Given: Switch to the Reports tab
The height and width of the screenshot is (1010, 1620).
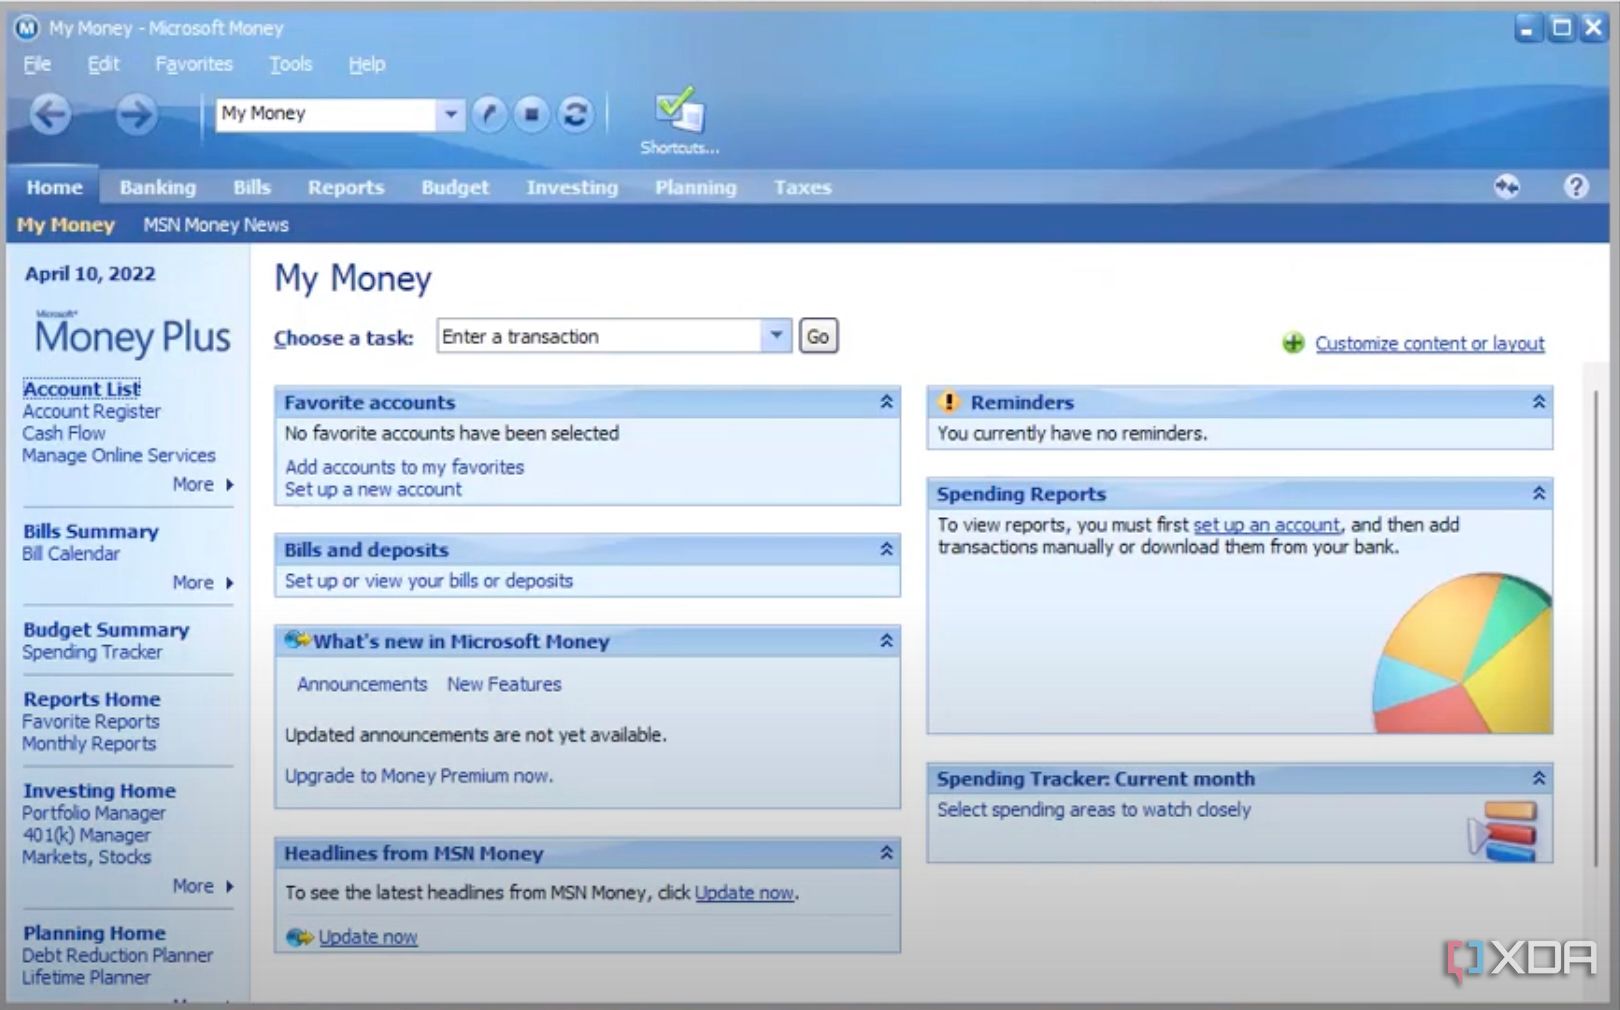Looking at the screenshot, I should click(346, 187).
